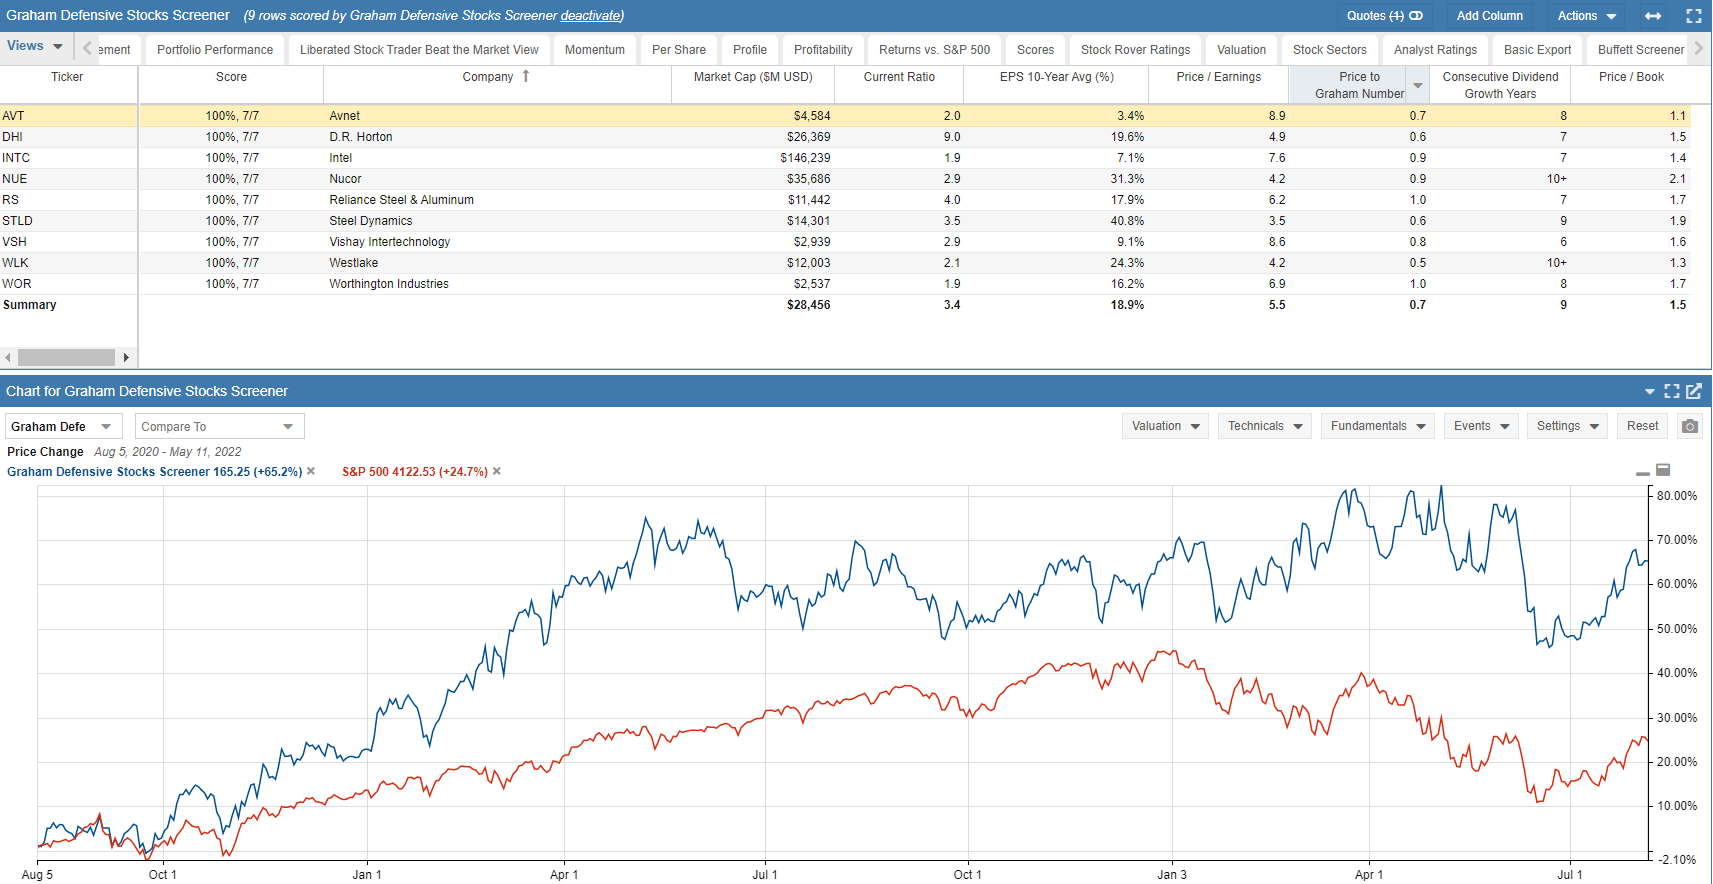Click the ticker pane horizontal scrollbar thumb
1713x884 pixels.
[x=66, y=357]
